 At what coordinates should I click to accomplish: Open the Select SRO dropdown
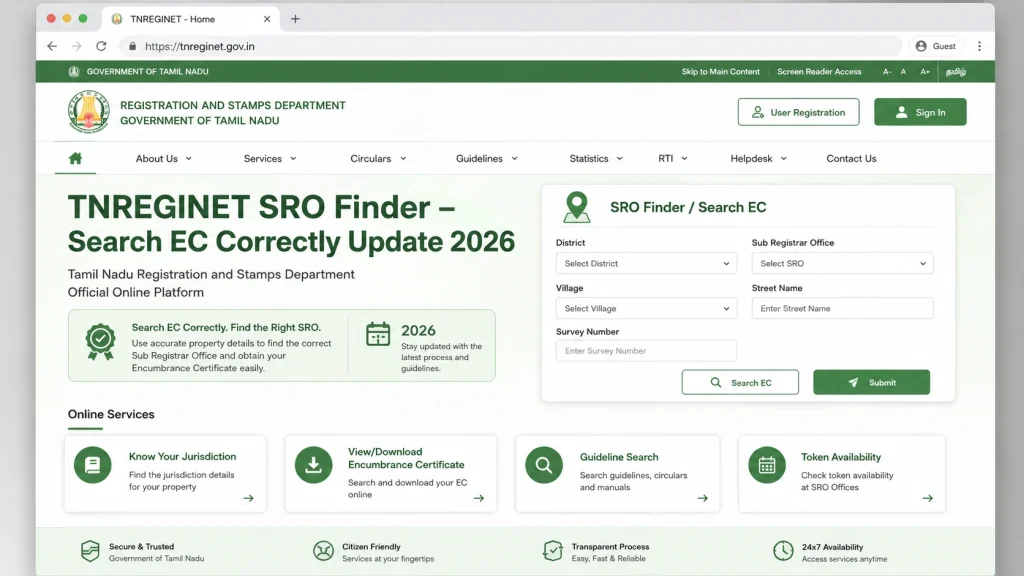pos(842,263)
